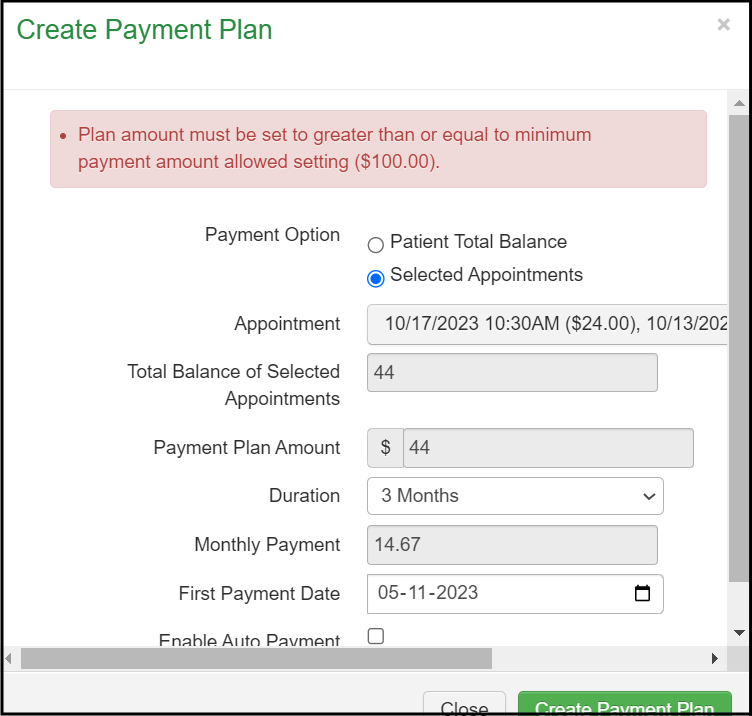Select the Selected Appointments radio option
752x716 pixels.
376,278
